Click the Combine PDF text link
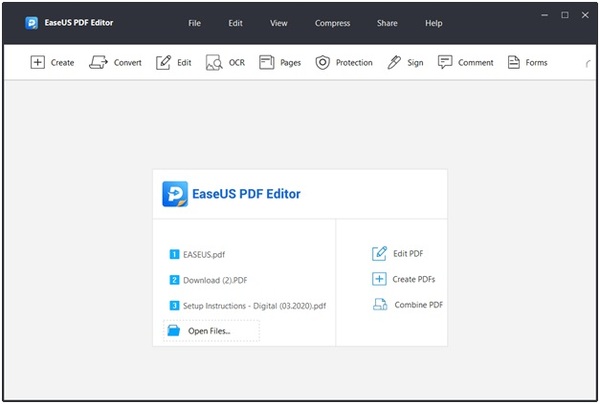Image resolution: width=600 pixels, height=404 pixels. tap(419, 305)
